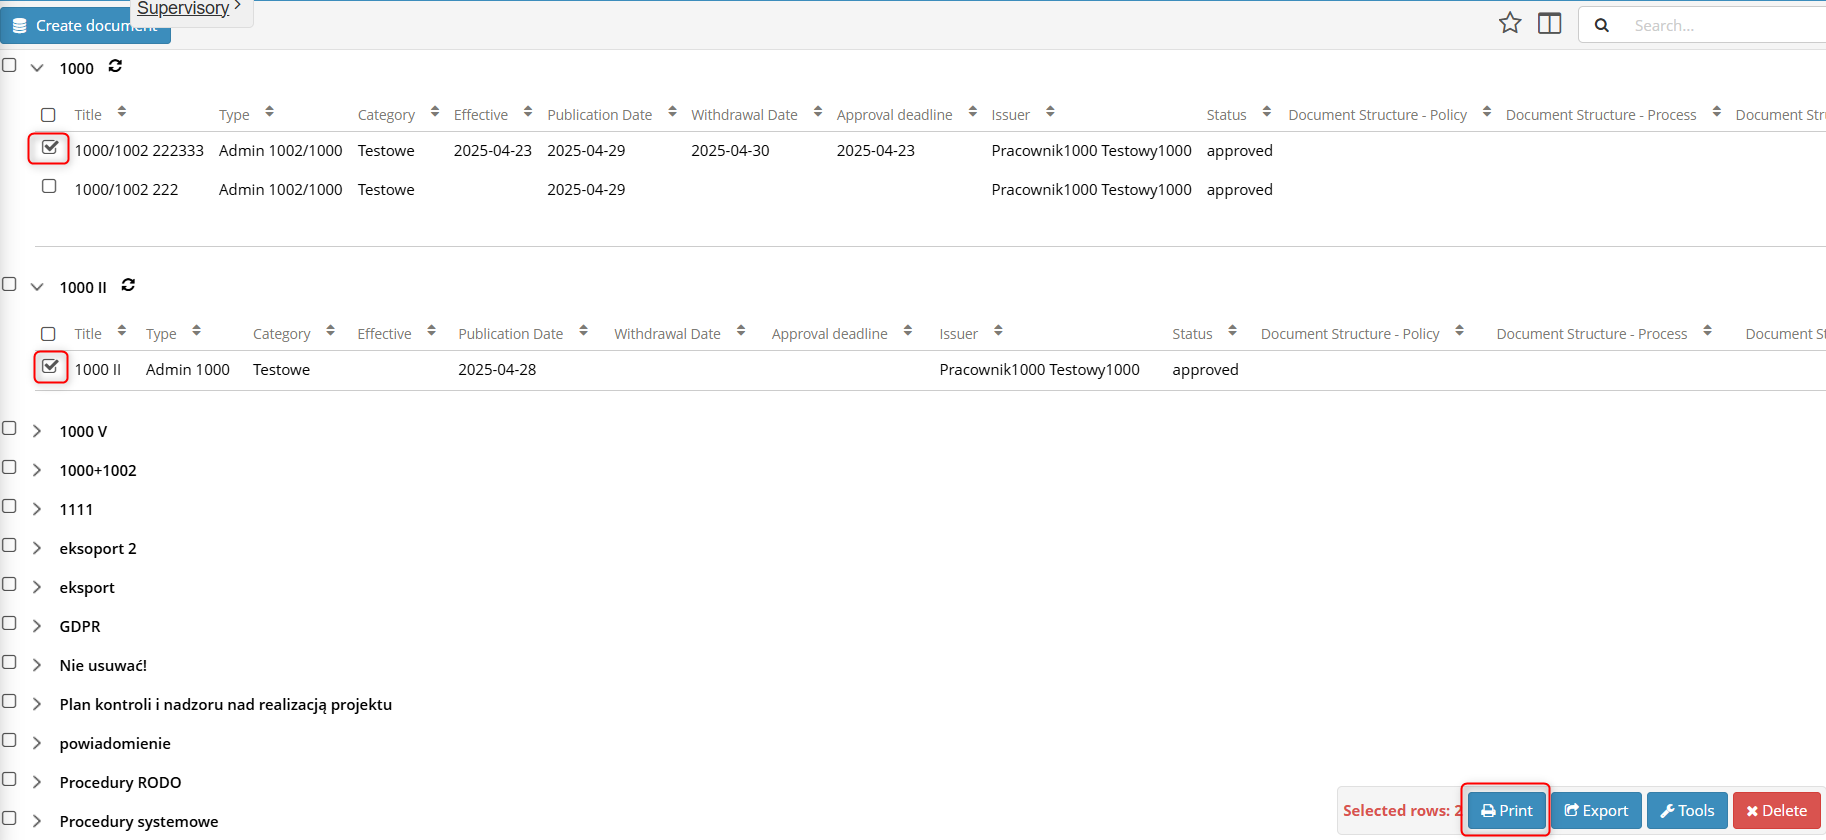Collapse the 1000 group
Viewport: 1826px width, 840px height.
click(37, 68)
